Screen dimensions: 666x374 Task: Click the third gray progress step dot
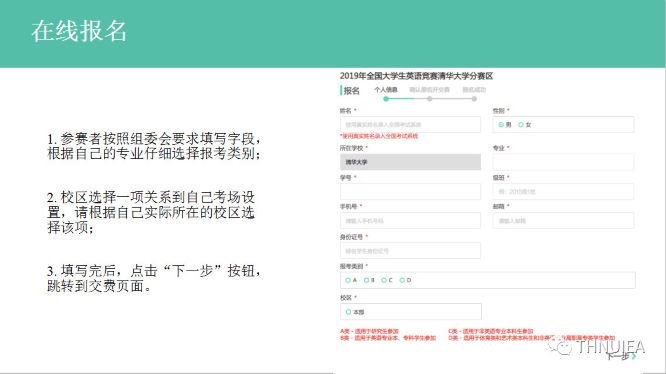(x=474, y=99)
